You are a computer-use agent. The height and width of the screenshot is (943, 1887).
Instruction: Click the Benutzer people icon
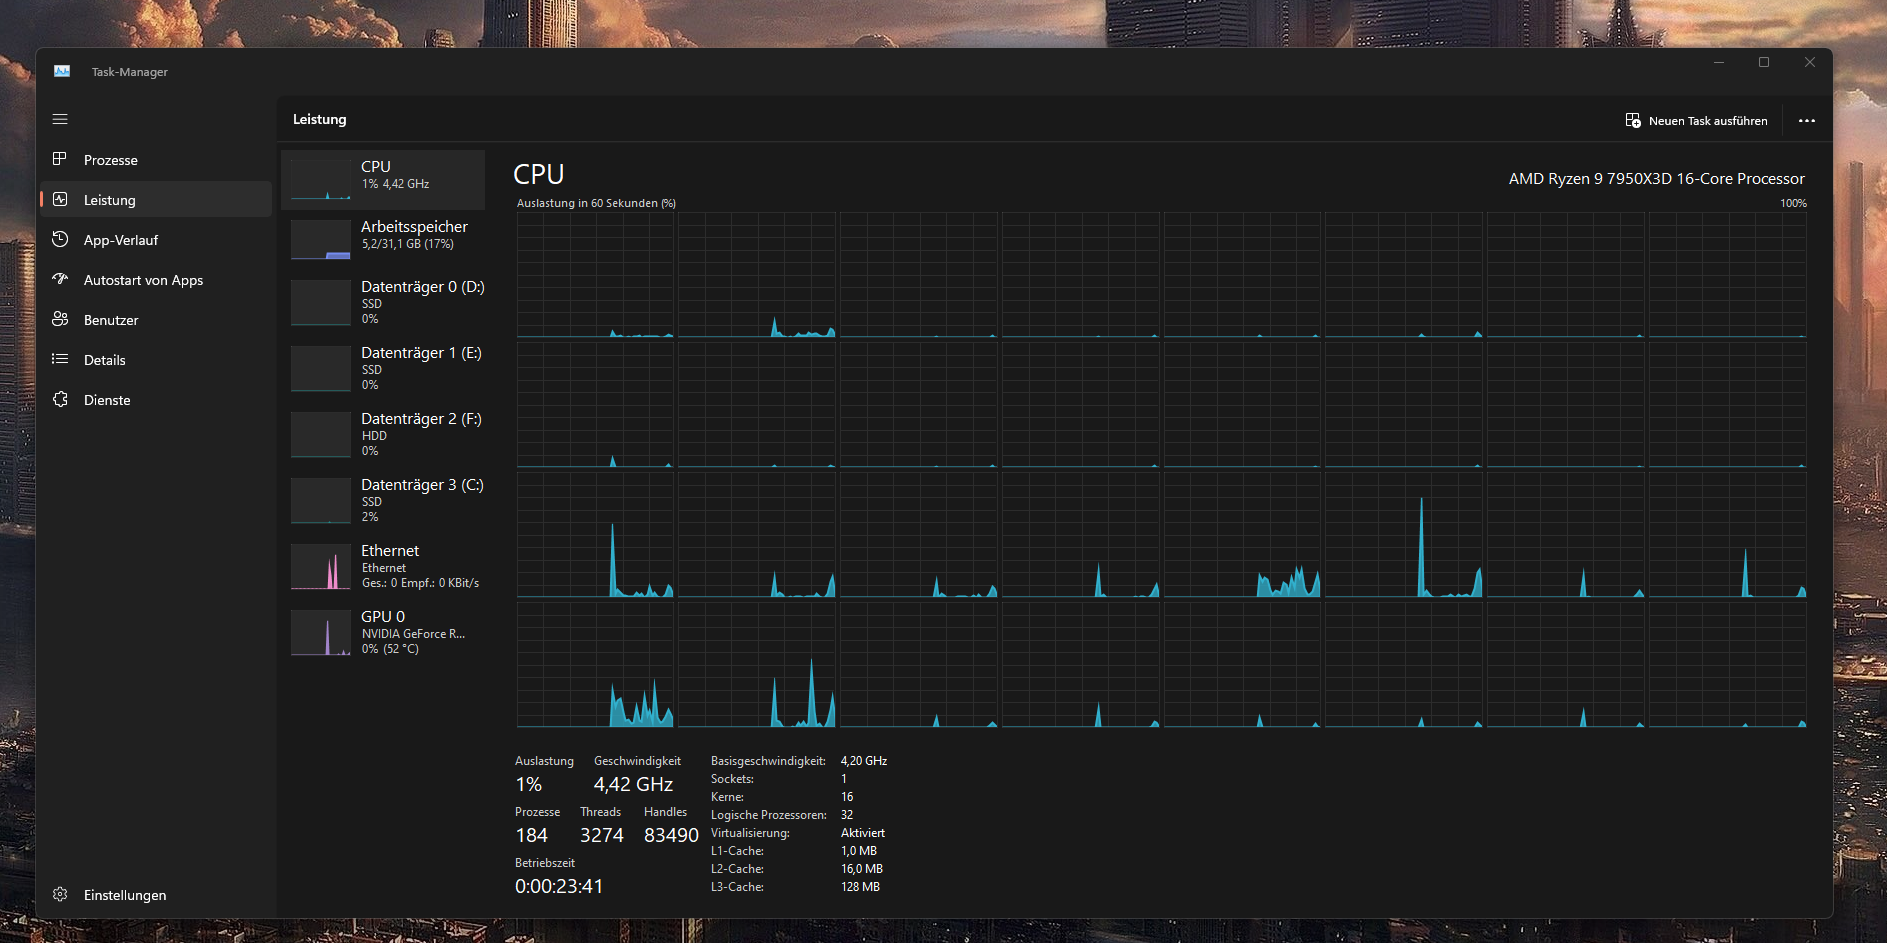point(60,319)
